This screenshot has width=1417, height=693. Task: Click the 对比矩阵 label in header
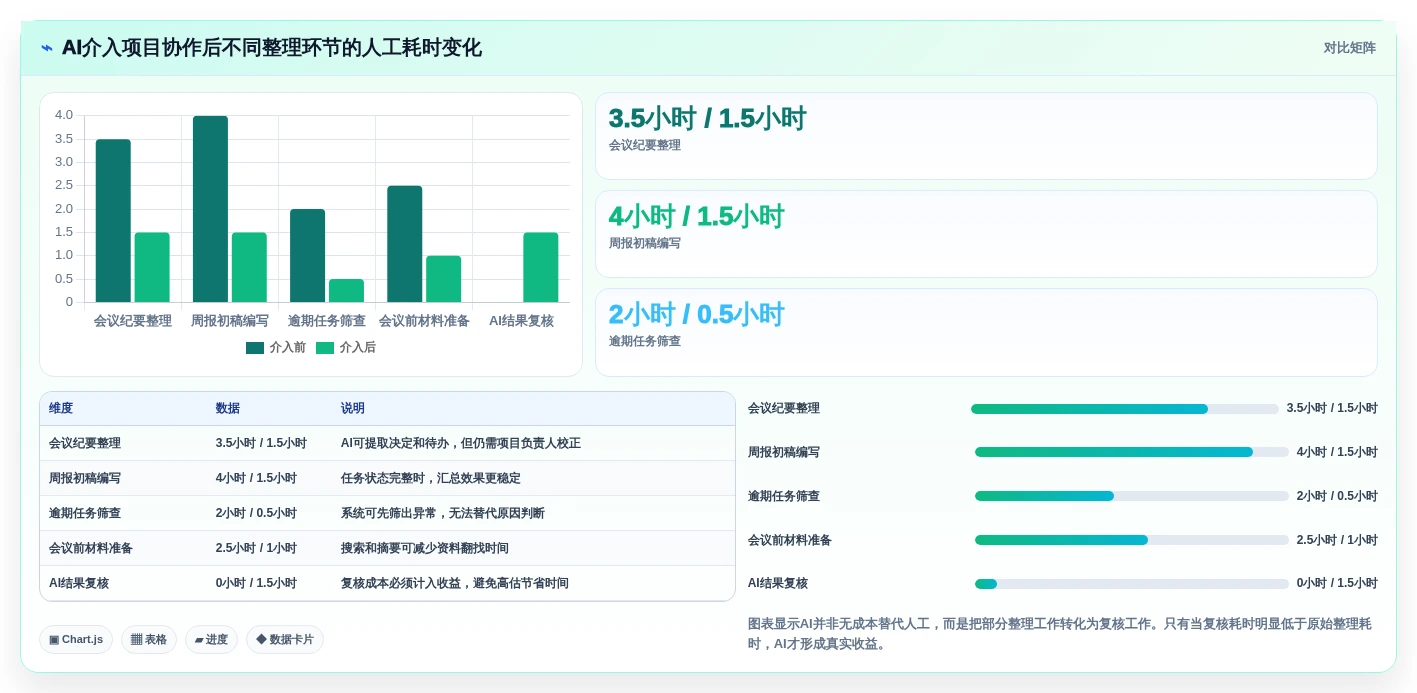pyautogui.click(x=1349, y=48)
